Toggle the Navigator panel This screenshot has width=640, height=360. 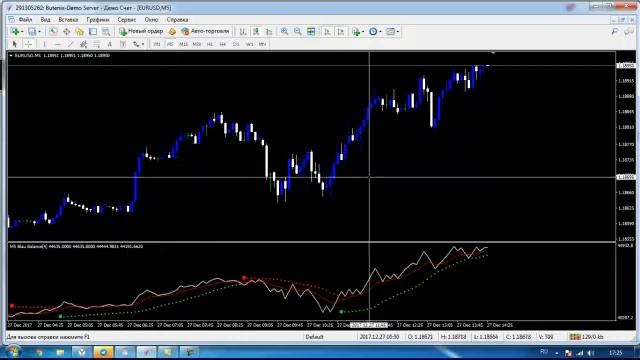[x=80, y=31]
